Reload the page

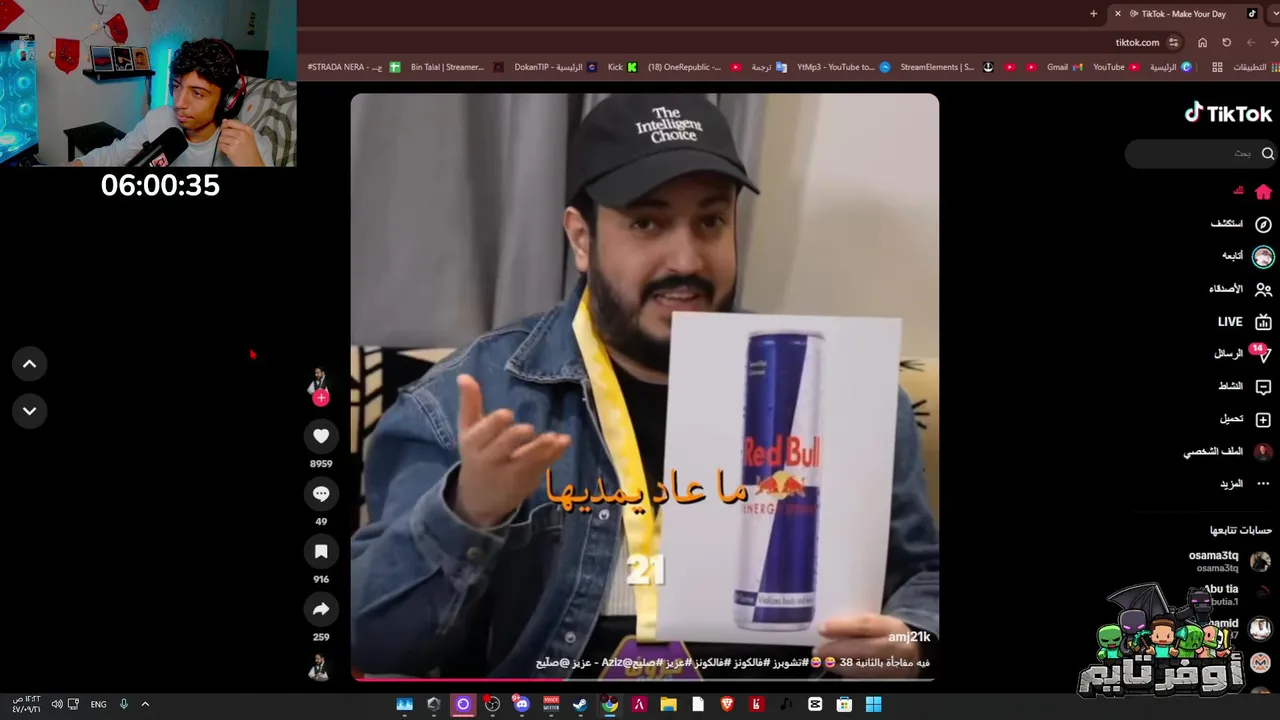click(x=1227, y=42)
